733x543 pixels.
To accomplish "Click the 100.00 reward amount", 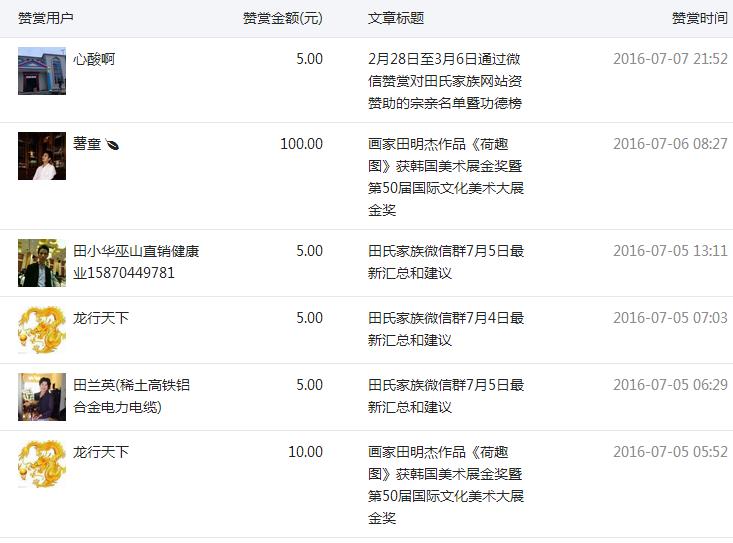I will pos(302,144).
